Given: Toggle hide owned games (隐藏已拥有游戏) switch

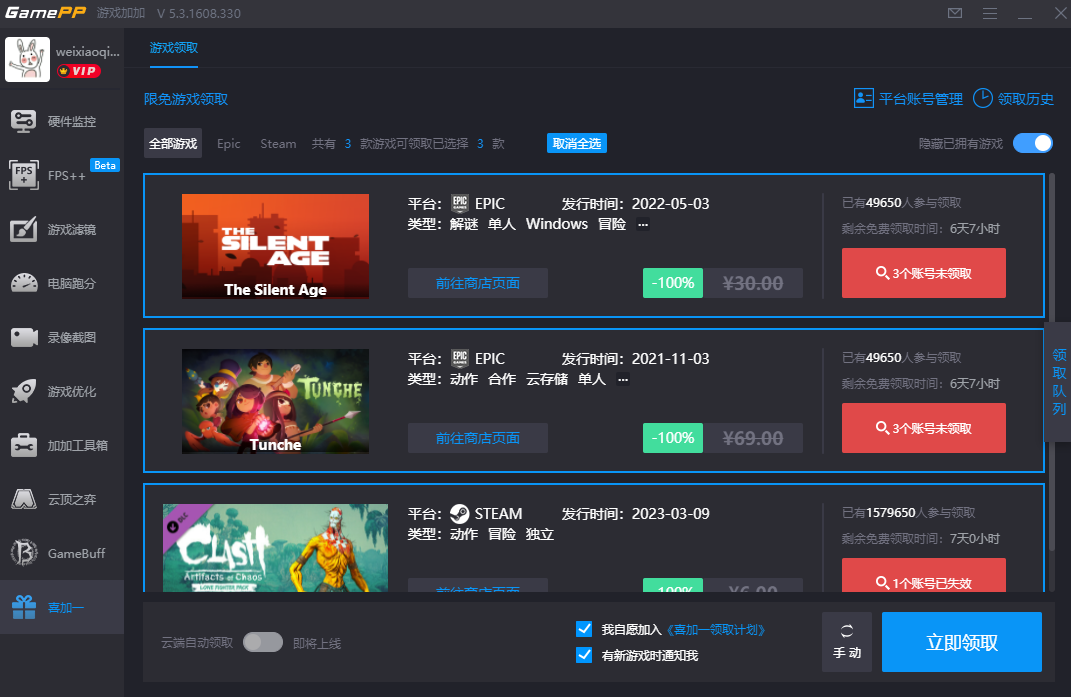Looking at the screenshot, I should coord(1032,143).
